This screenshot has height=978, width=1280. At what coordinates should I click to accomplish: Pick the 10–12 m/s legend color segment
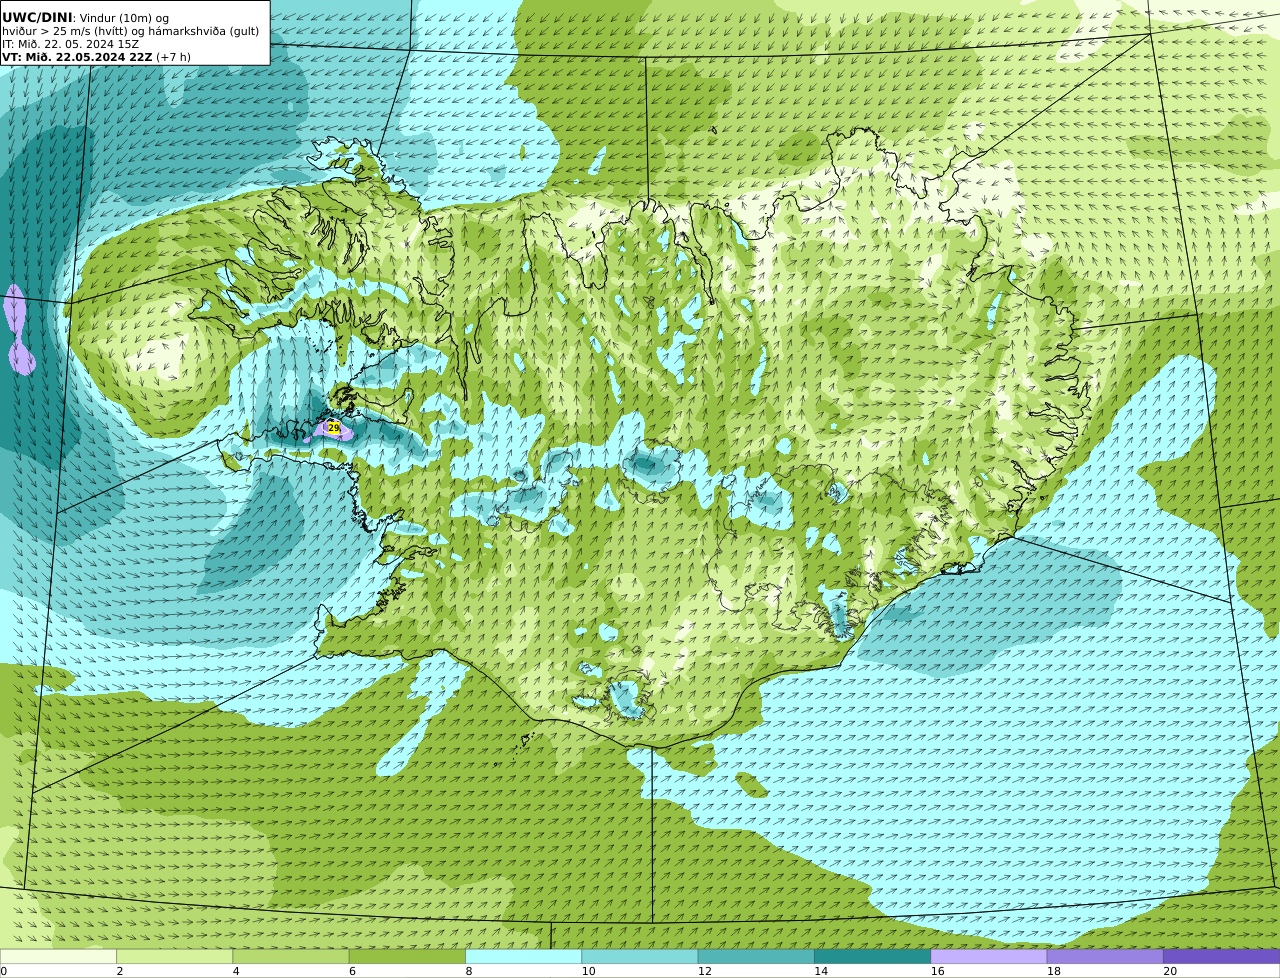(640, 956)
